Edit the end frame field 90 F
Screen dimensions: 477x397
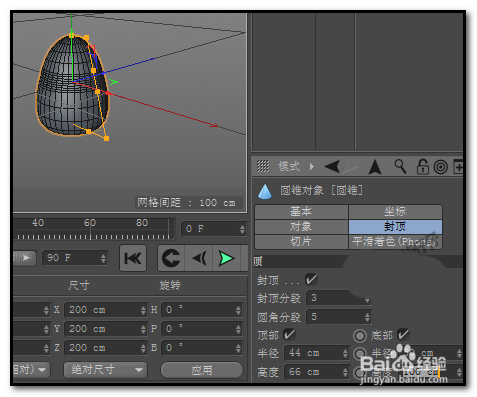(71, 258)
